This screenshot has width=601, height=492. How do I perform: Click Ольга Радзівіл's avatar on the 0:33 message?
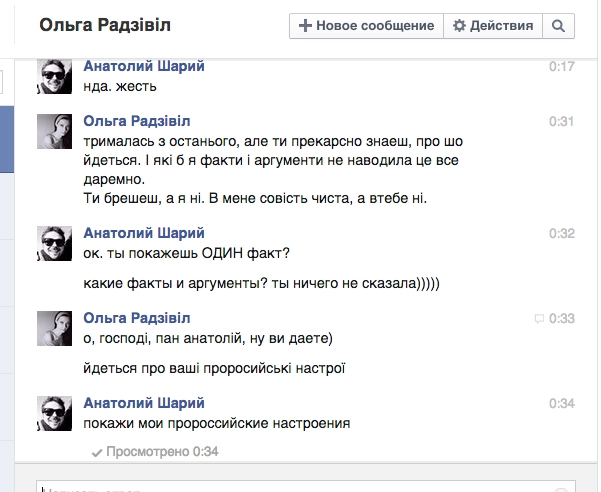(x=57, y=330)
